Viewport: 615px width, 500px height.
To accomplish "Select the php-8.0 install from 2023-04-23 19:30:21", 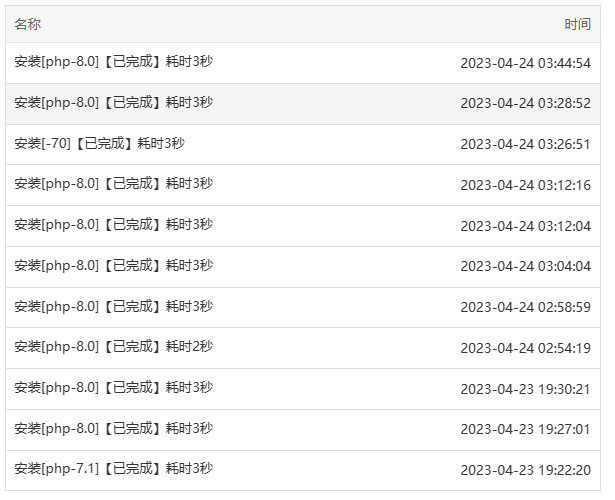I will point(303,389).
